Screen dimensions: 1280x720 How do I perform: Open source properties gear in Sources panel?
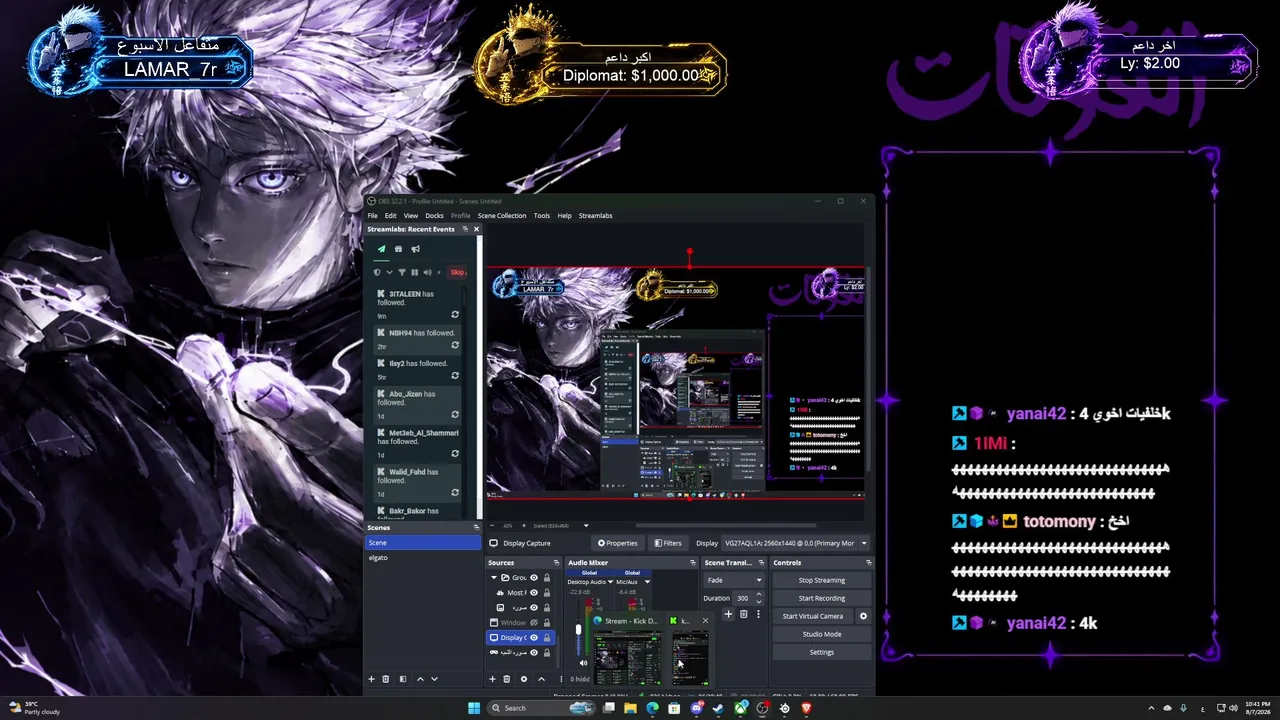pos(523,679)
